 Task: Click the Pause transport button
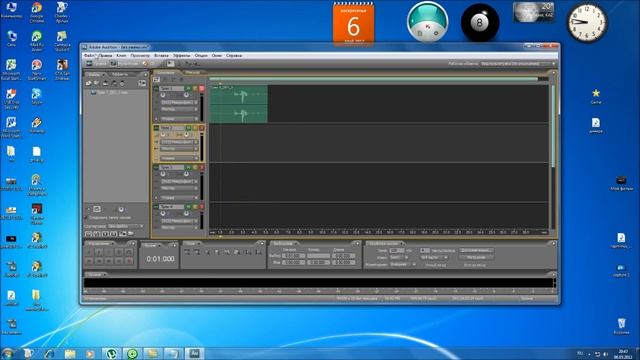(109, 252)
